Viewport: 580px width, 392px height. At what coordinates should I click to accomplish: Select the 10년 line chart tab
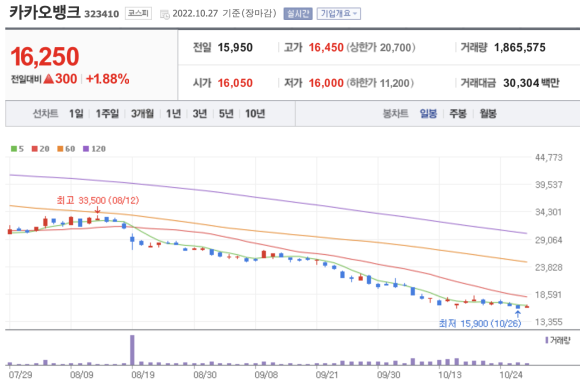[x=255, y=114]
